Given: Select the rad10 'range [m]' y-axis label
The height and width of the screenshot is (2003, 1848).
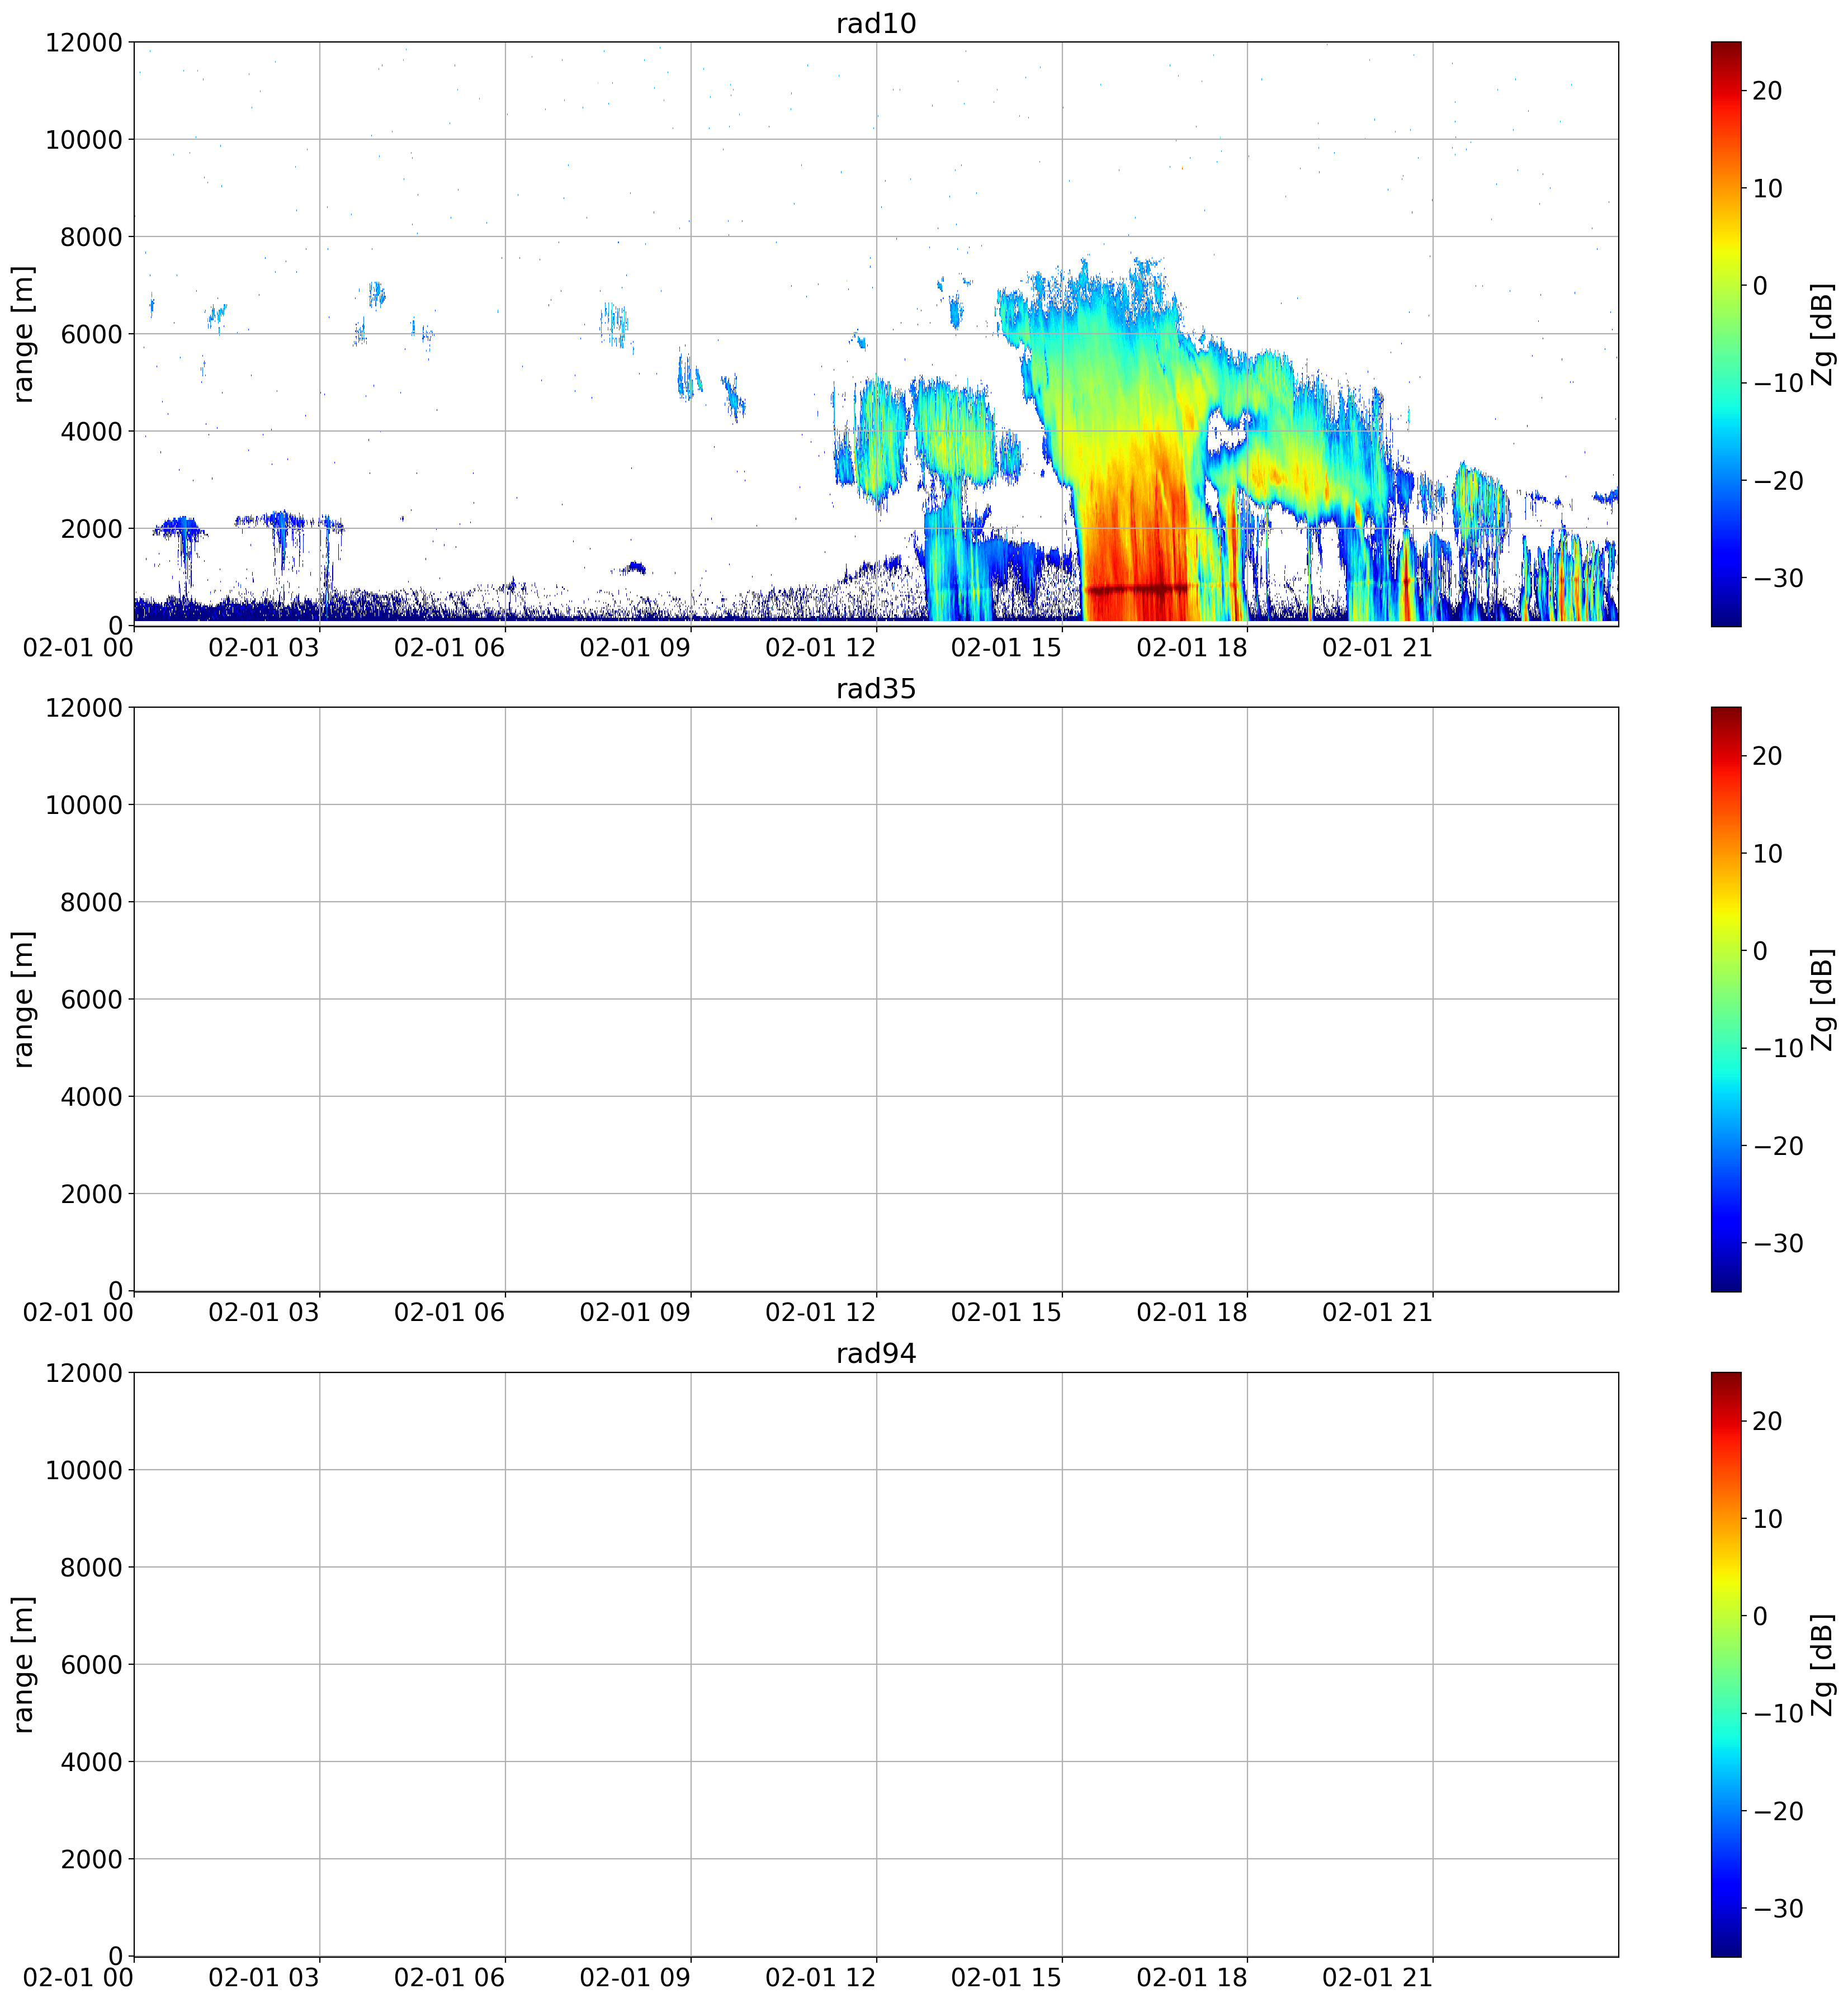Looking at the screenshot, I should tap(24, 334).
